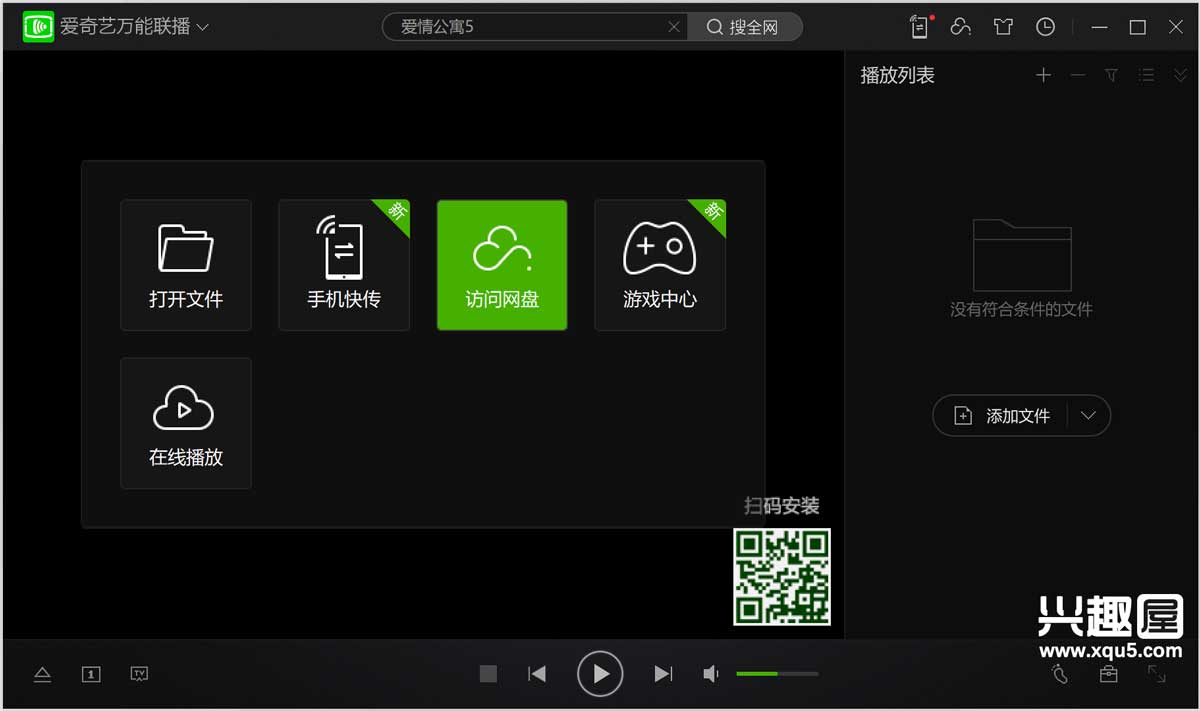The image size is (1200, 711).
Task: Enter fullscreen mode
Action: [x=1157, y=674]
